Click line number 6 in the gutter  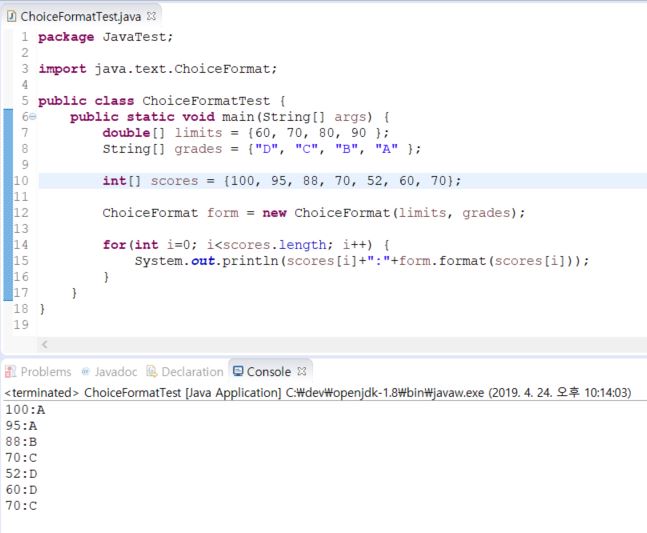pyautogui.click(x=25, y=117)
